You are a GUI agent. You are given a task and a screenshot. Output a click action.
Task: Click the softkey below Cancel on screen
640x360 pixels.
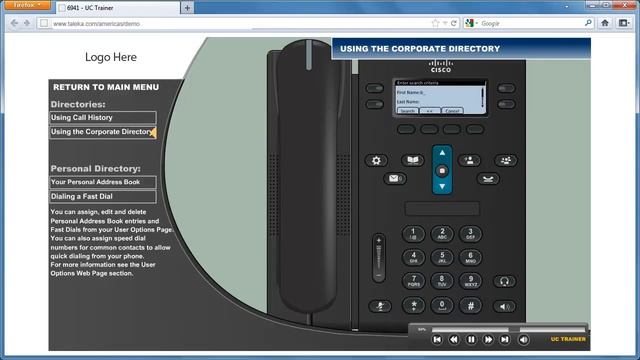coord(452,129)
